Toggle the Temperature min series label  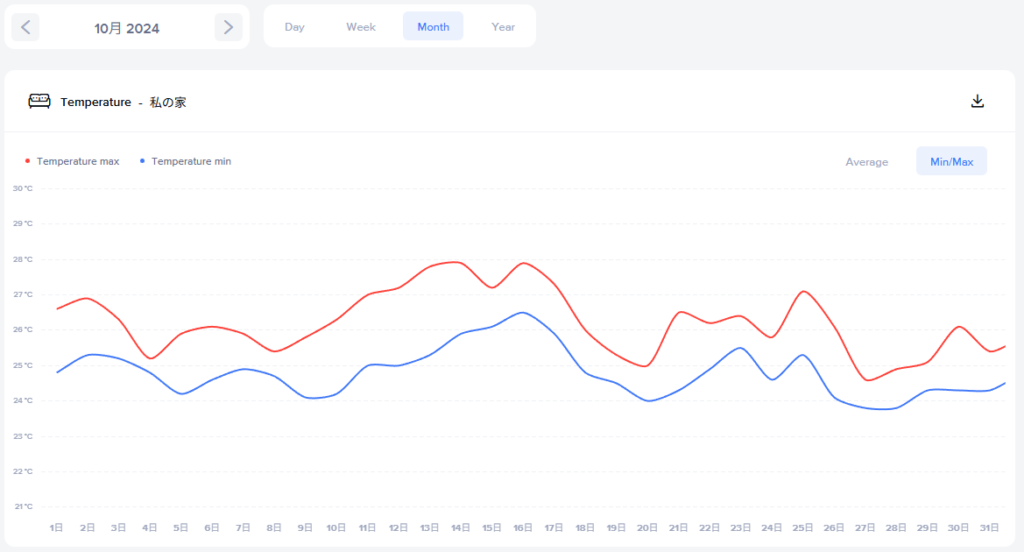tap(191, 161)
